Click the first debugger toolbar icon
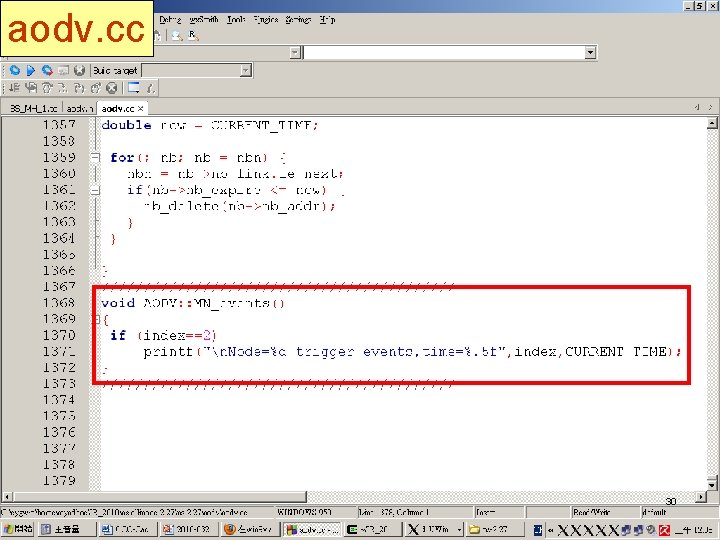The image size is (720, 540). tap(15, 88)
